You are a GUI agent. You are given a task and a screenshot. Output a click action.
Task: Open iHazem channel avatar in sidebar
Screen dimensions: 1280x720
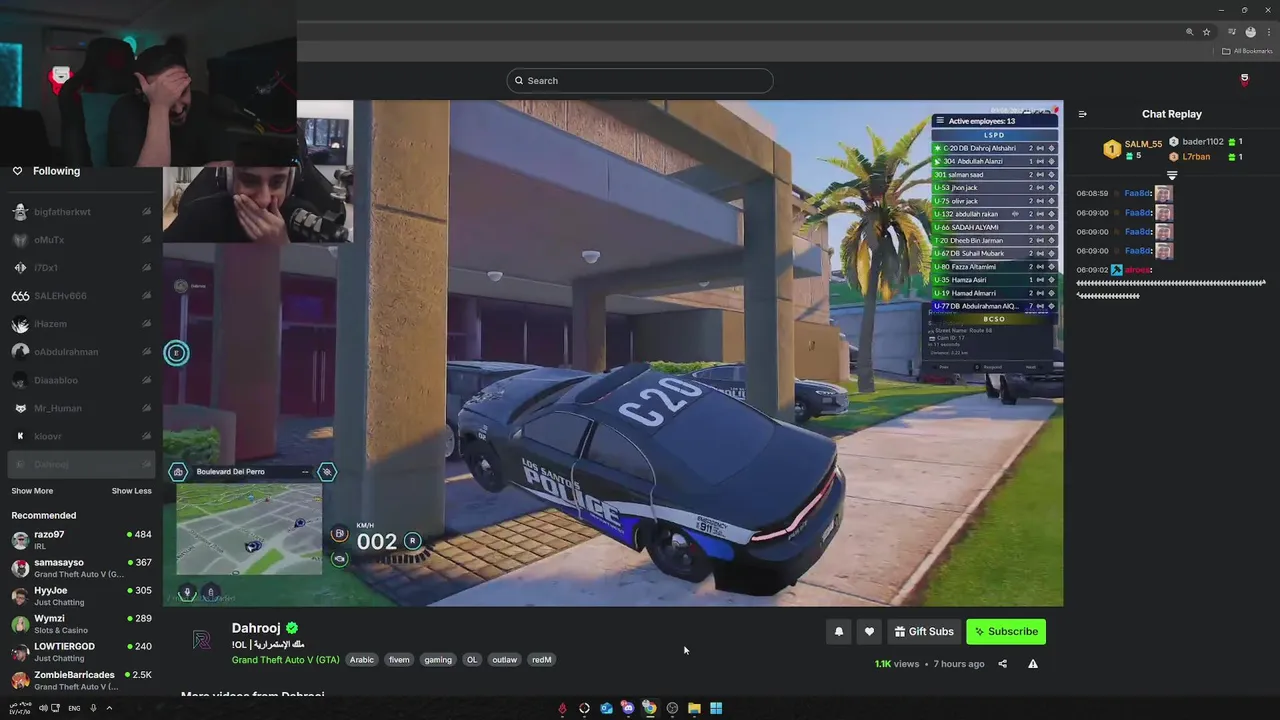click(20, 324)
